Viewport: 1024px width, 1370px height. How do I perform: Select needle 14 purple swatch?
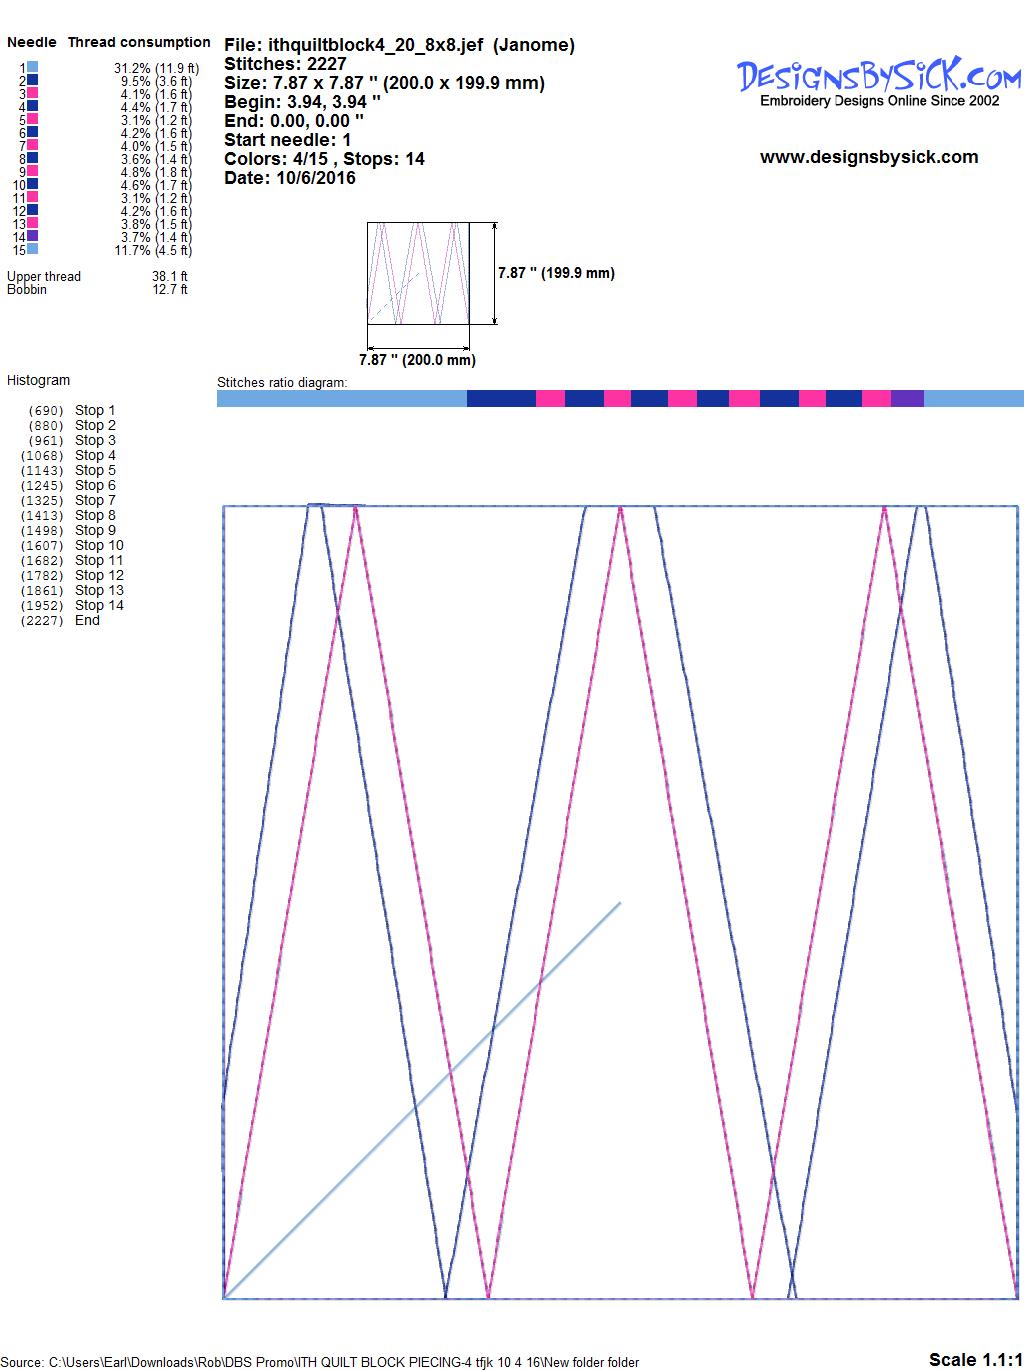33,236
